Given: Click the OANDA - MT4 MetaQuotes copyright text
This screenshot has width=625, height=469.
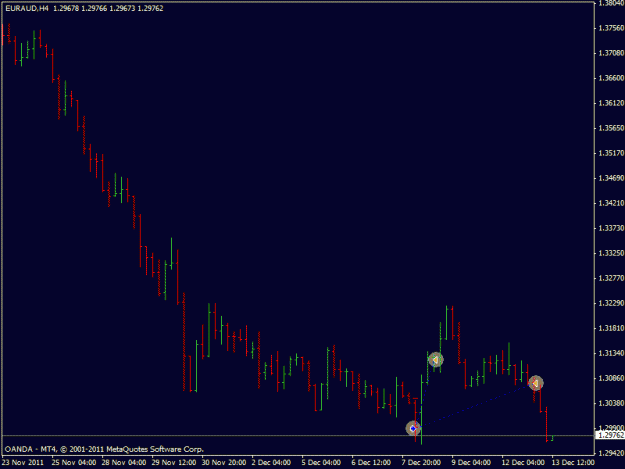Looking at the screenshot, I should coord(104,449).
